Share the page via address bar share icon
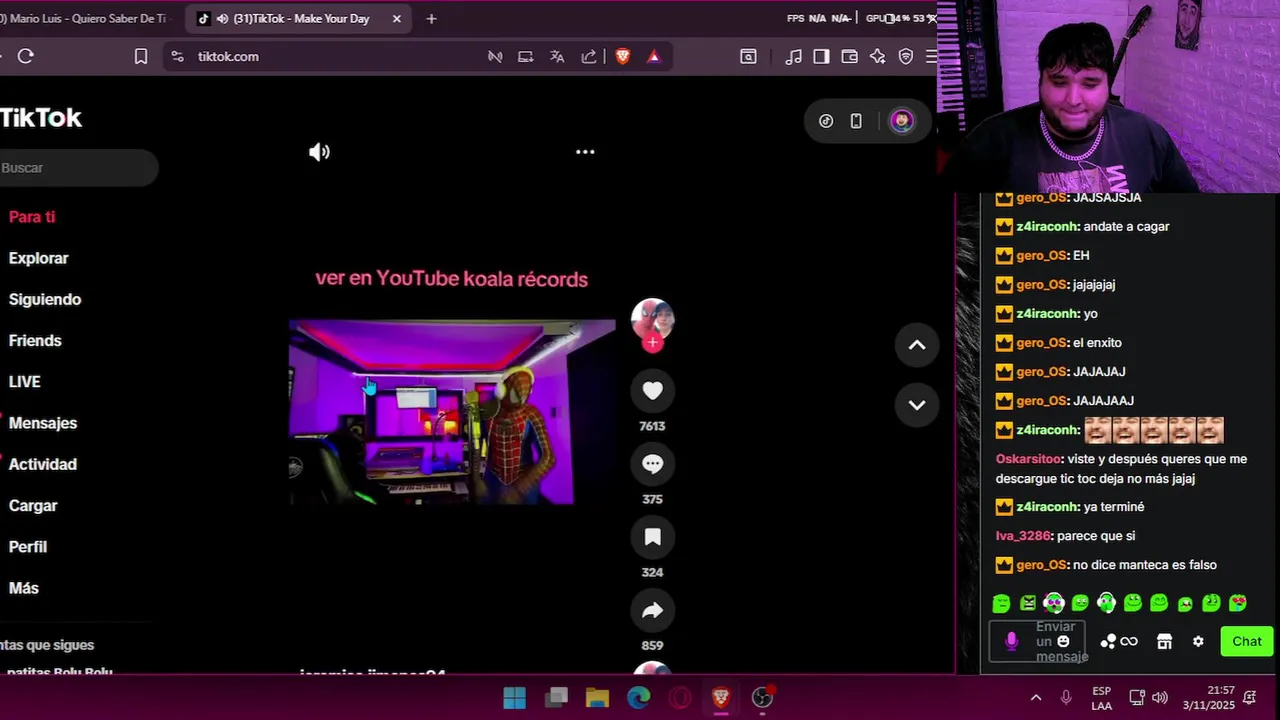Image resolution: width=1280 pixels, height=720 pixels. coord(589,57)
